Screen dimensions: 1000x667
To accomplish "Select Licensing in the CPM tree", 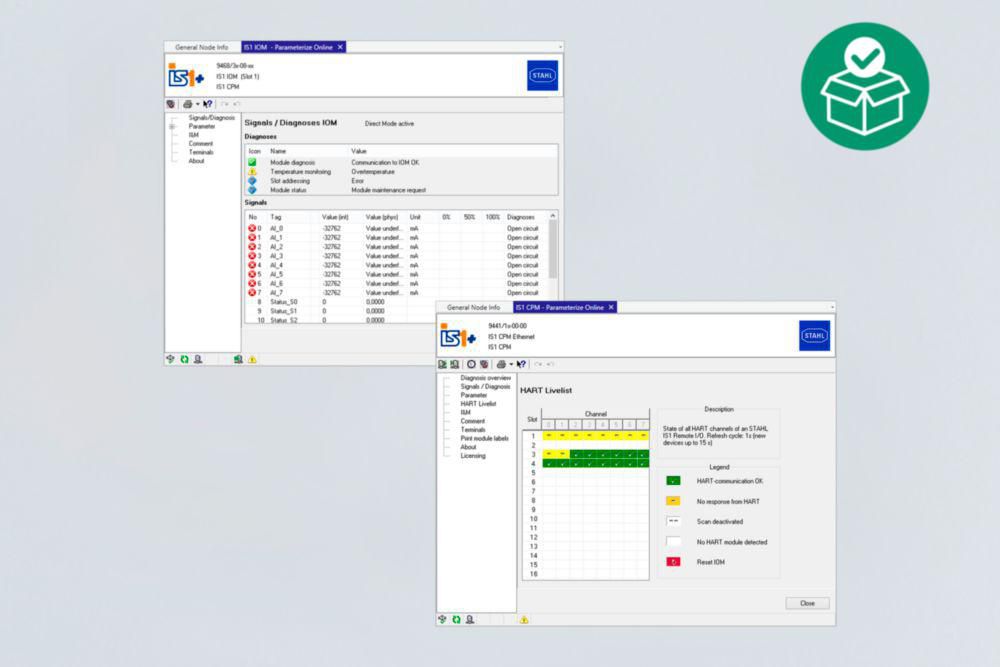I will (473, 456).
